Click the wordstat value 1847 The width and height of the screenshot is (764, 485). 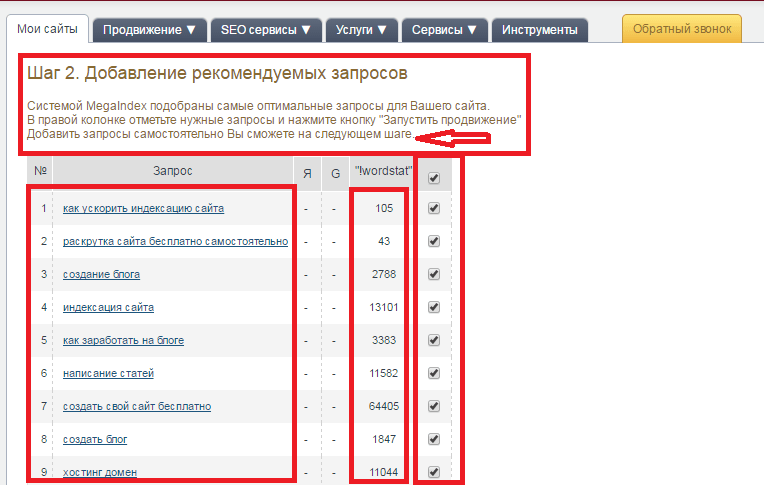(x=384, y=439)
